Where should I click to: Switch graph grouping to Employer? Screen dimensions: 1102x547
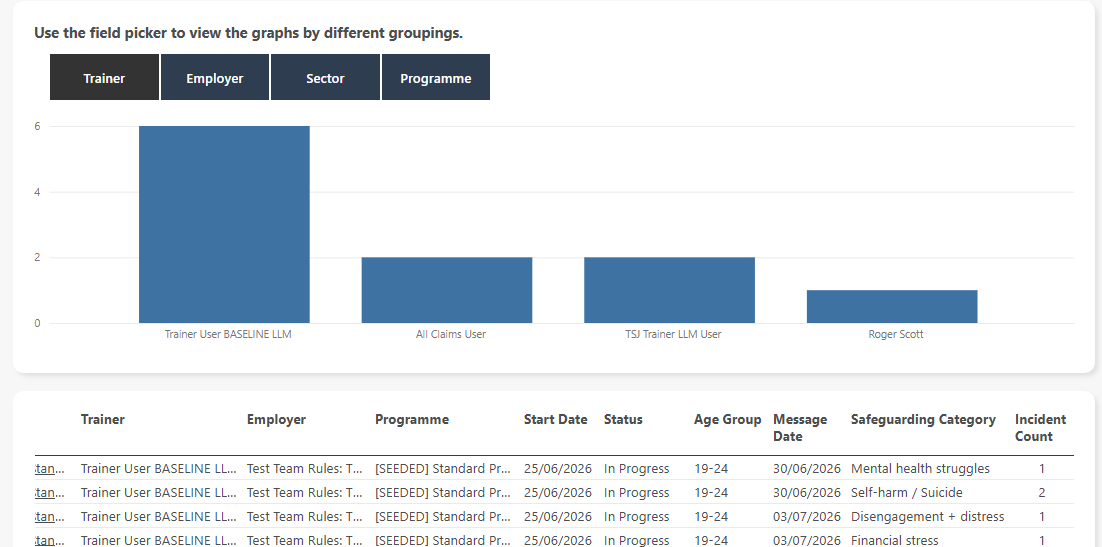coord(214,77)
